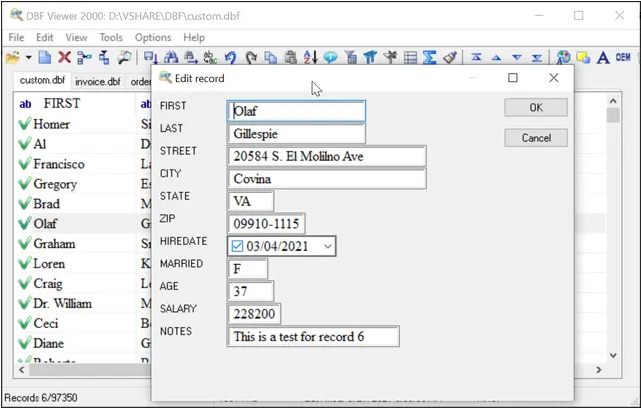641x408 pixels.
Task: Click the table grid view icon
Action: click(410, 57)
